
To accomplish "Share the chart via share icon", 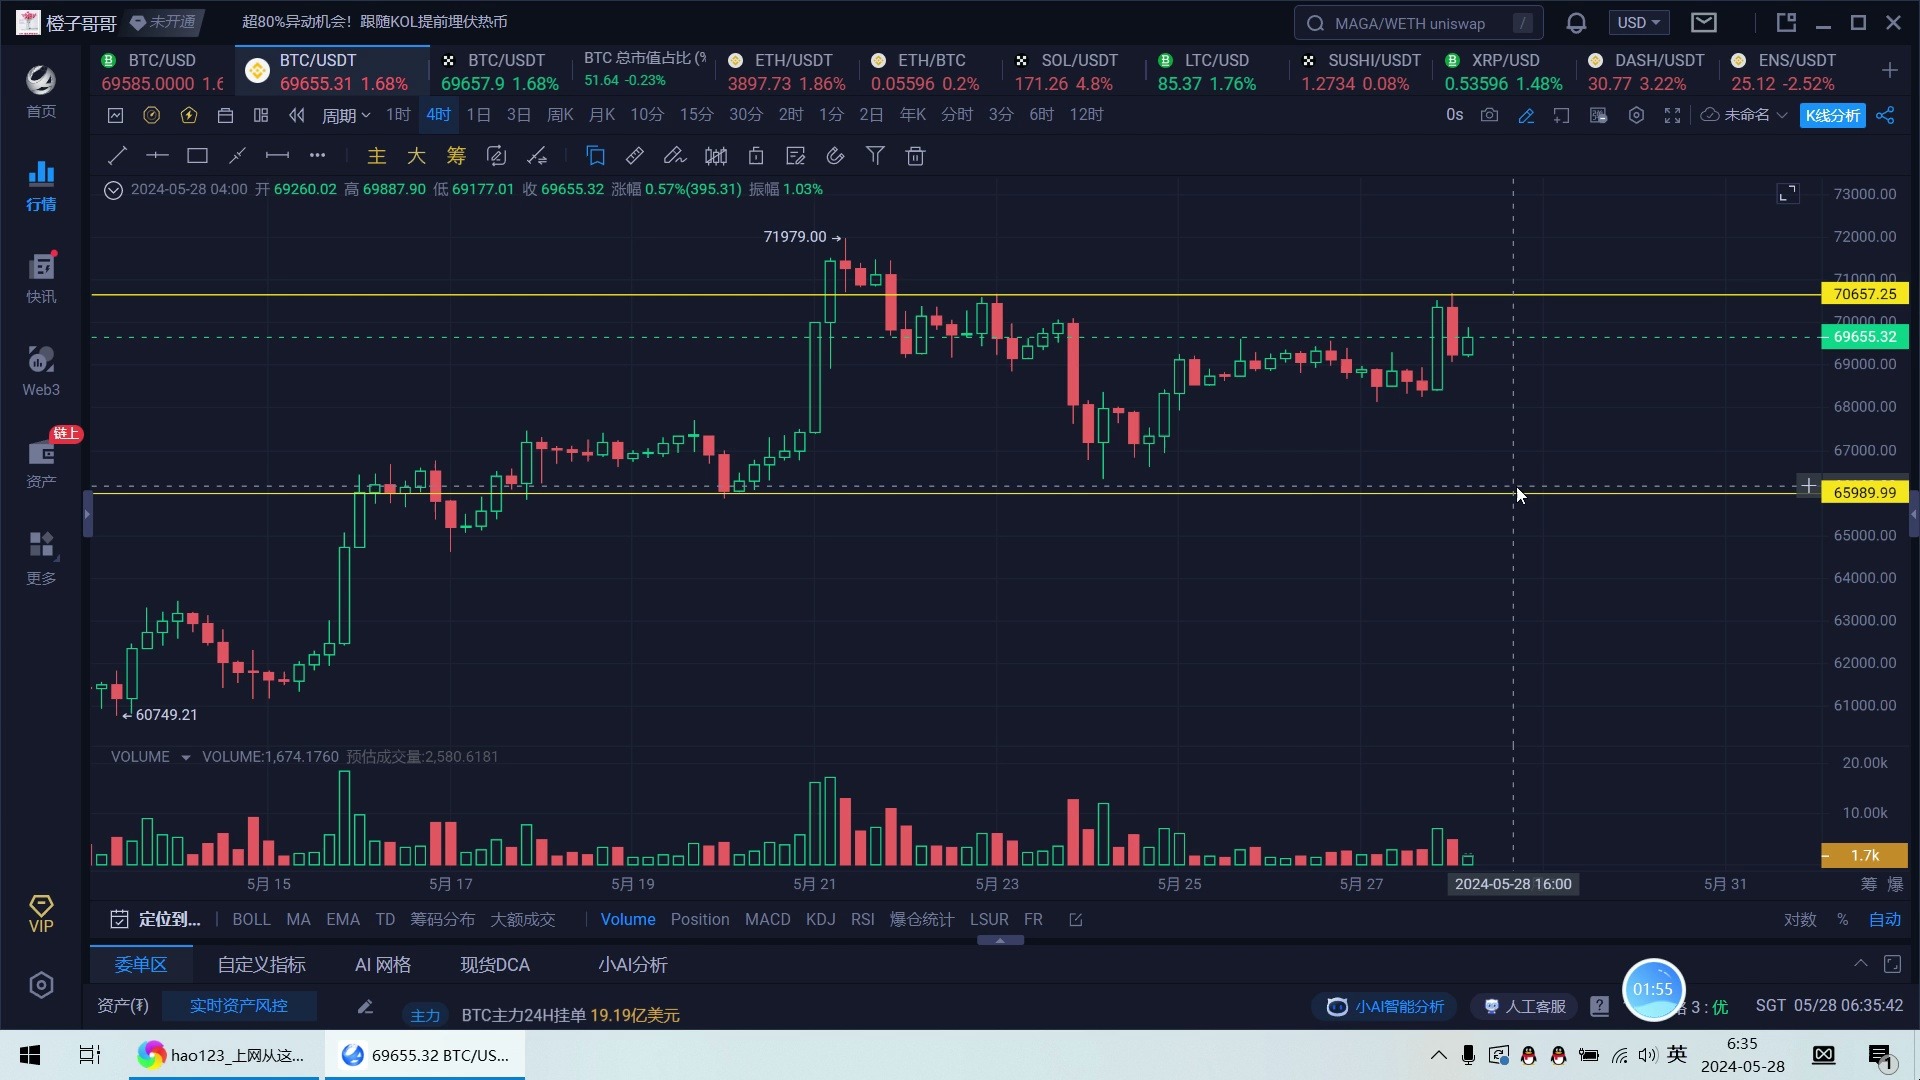I will coord(1885,115).
